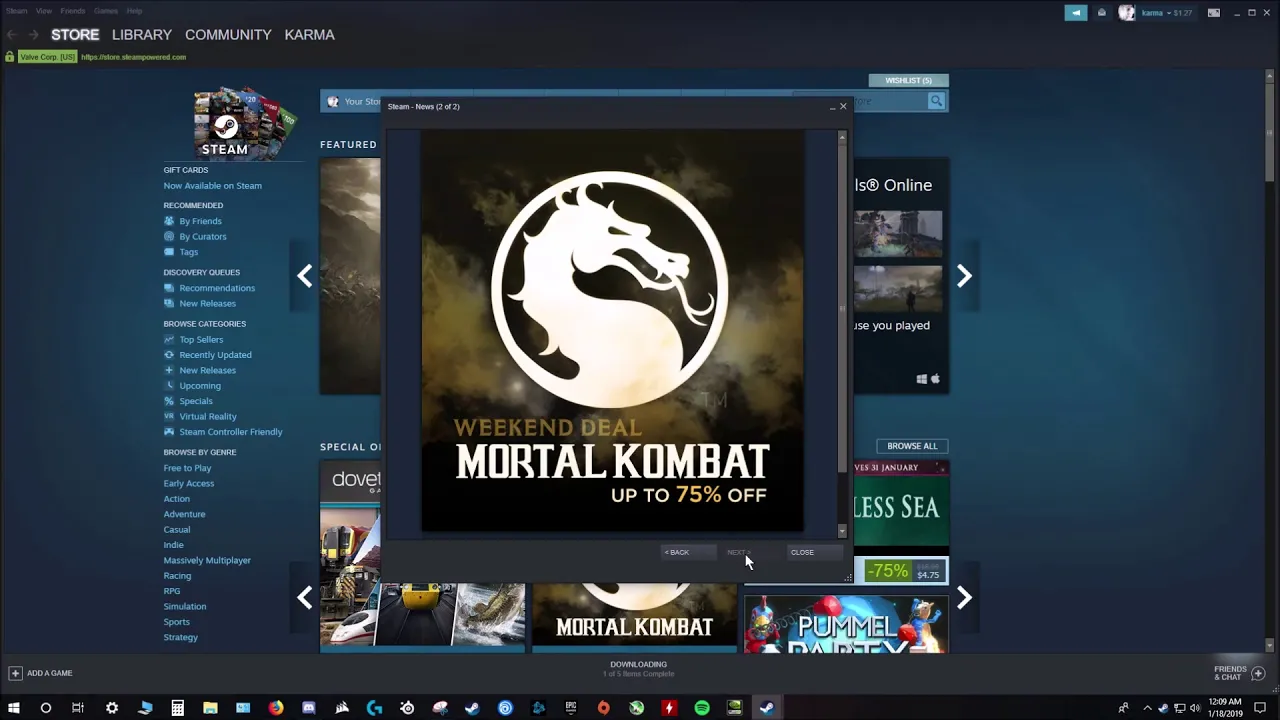Browse Strategy genre
Viewport: 1280px width, 720px height.
181,638
